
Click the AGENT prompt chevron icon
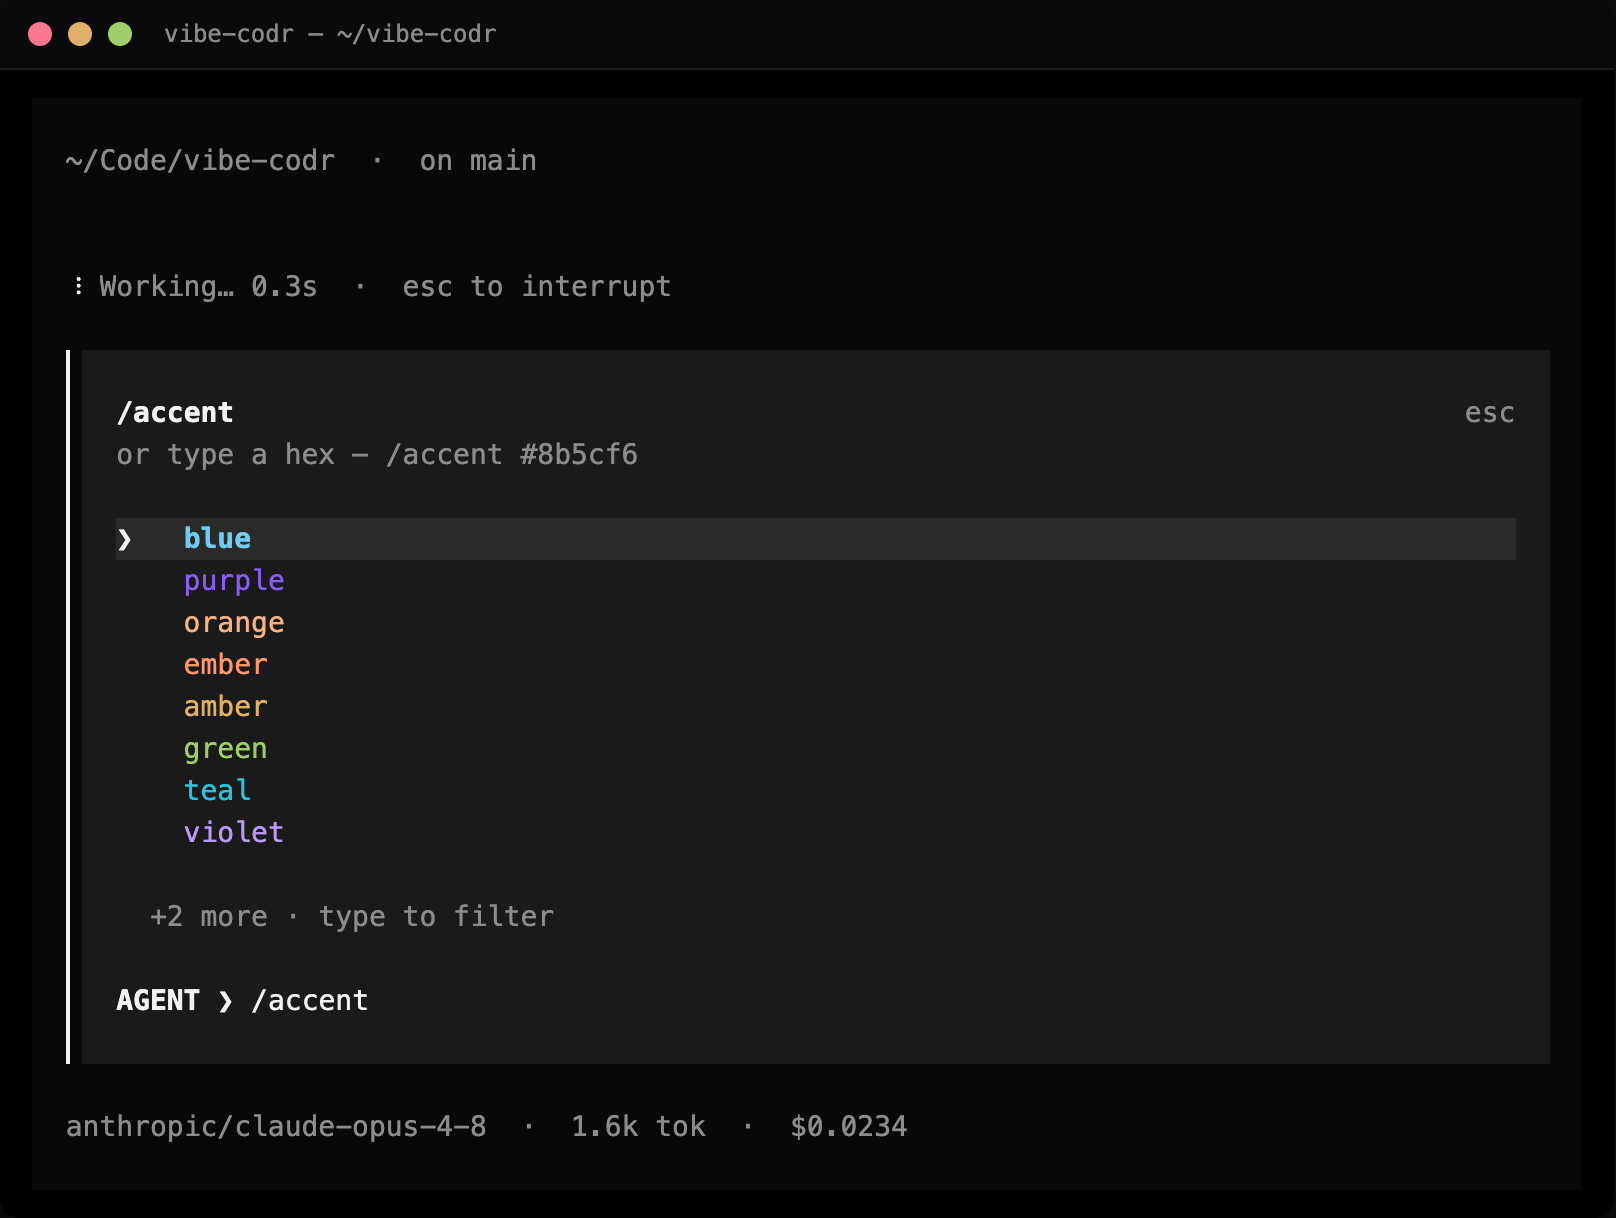(226, 1001)
